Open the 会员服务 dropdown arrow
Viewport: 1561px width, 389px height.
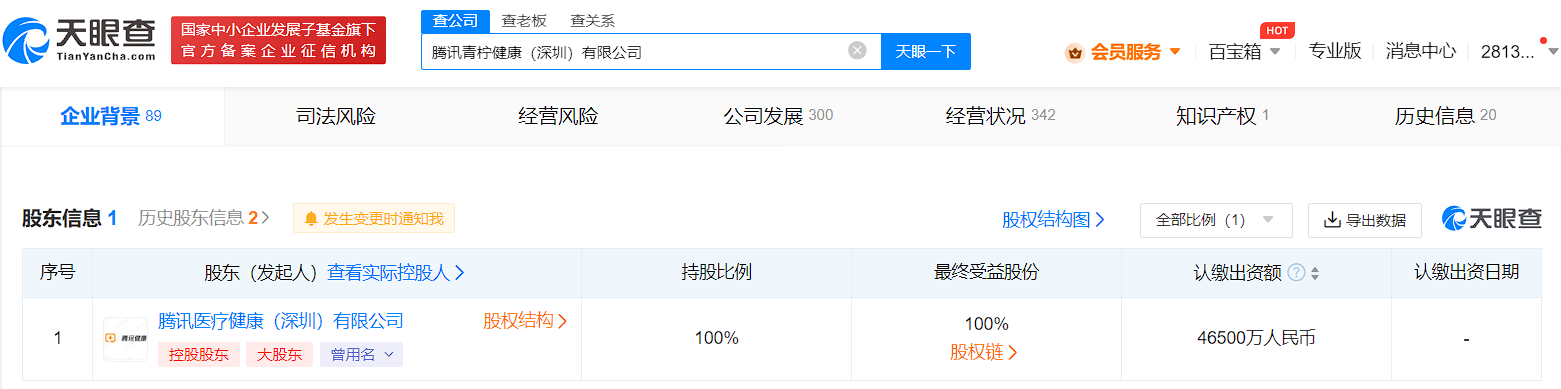point(1175,52)
